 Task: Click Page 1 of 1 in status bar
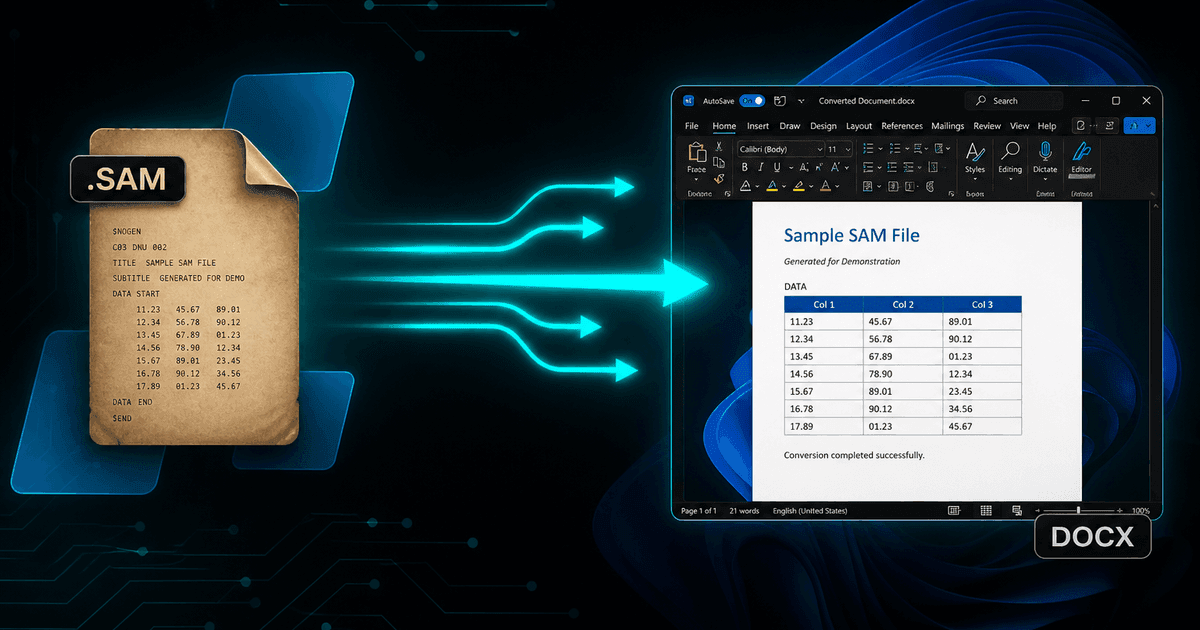[699, 511]
